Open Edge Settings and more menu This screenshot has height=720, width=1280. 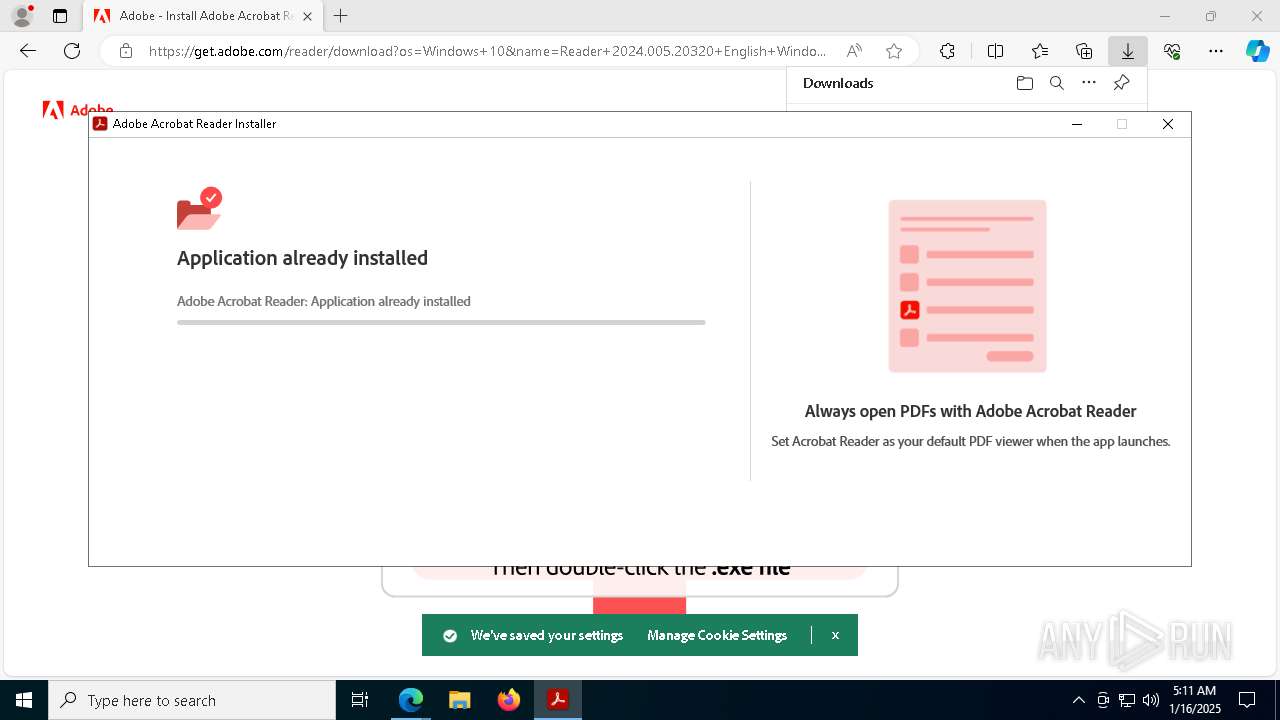(1216, 51)
